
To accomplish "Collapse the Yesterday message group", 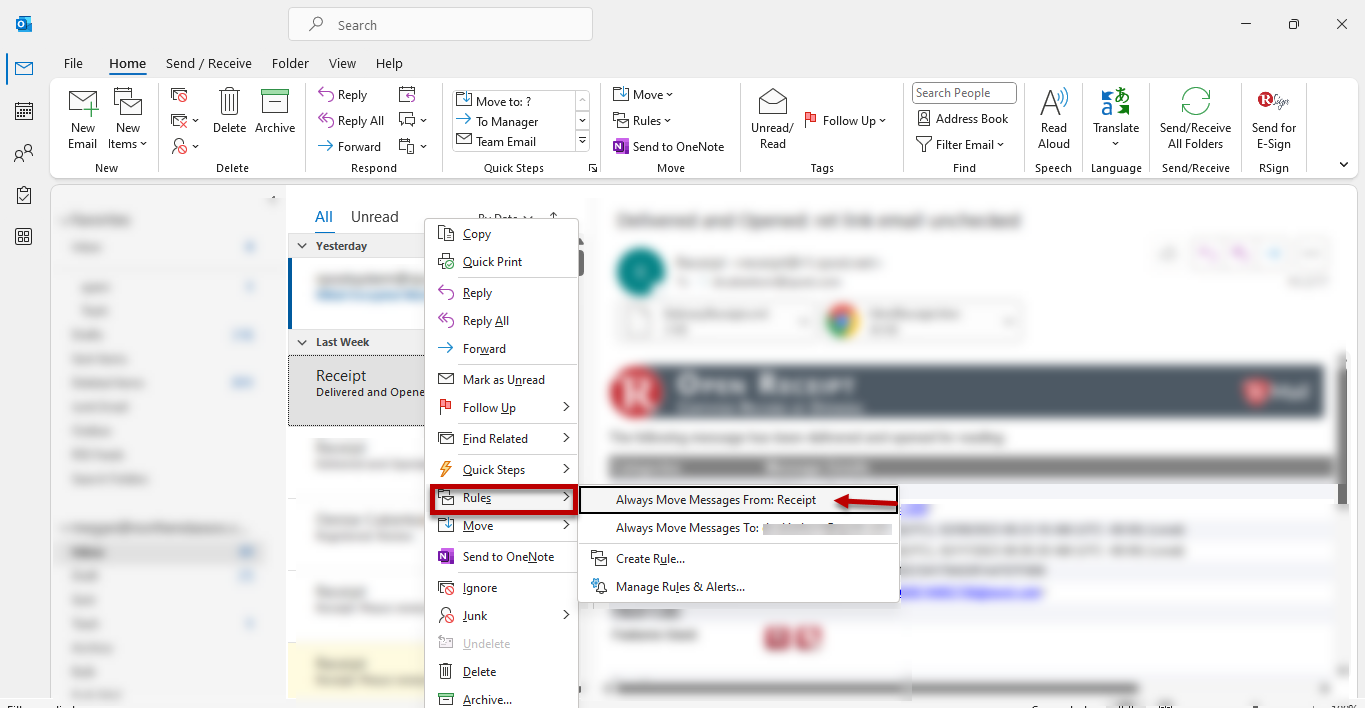I will [x=302, y=245].
